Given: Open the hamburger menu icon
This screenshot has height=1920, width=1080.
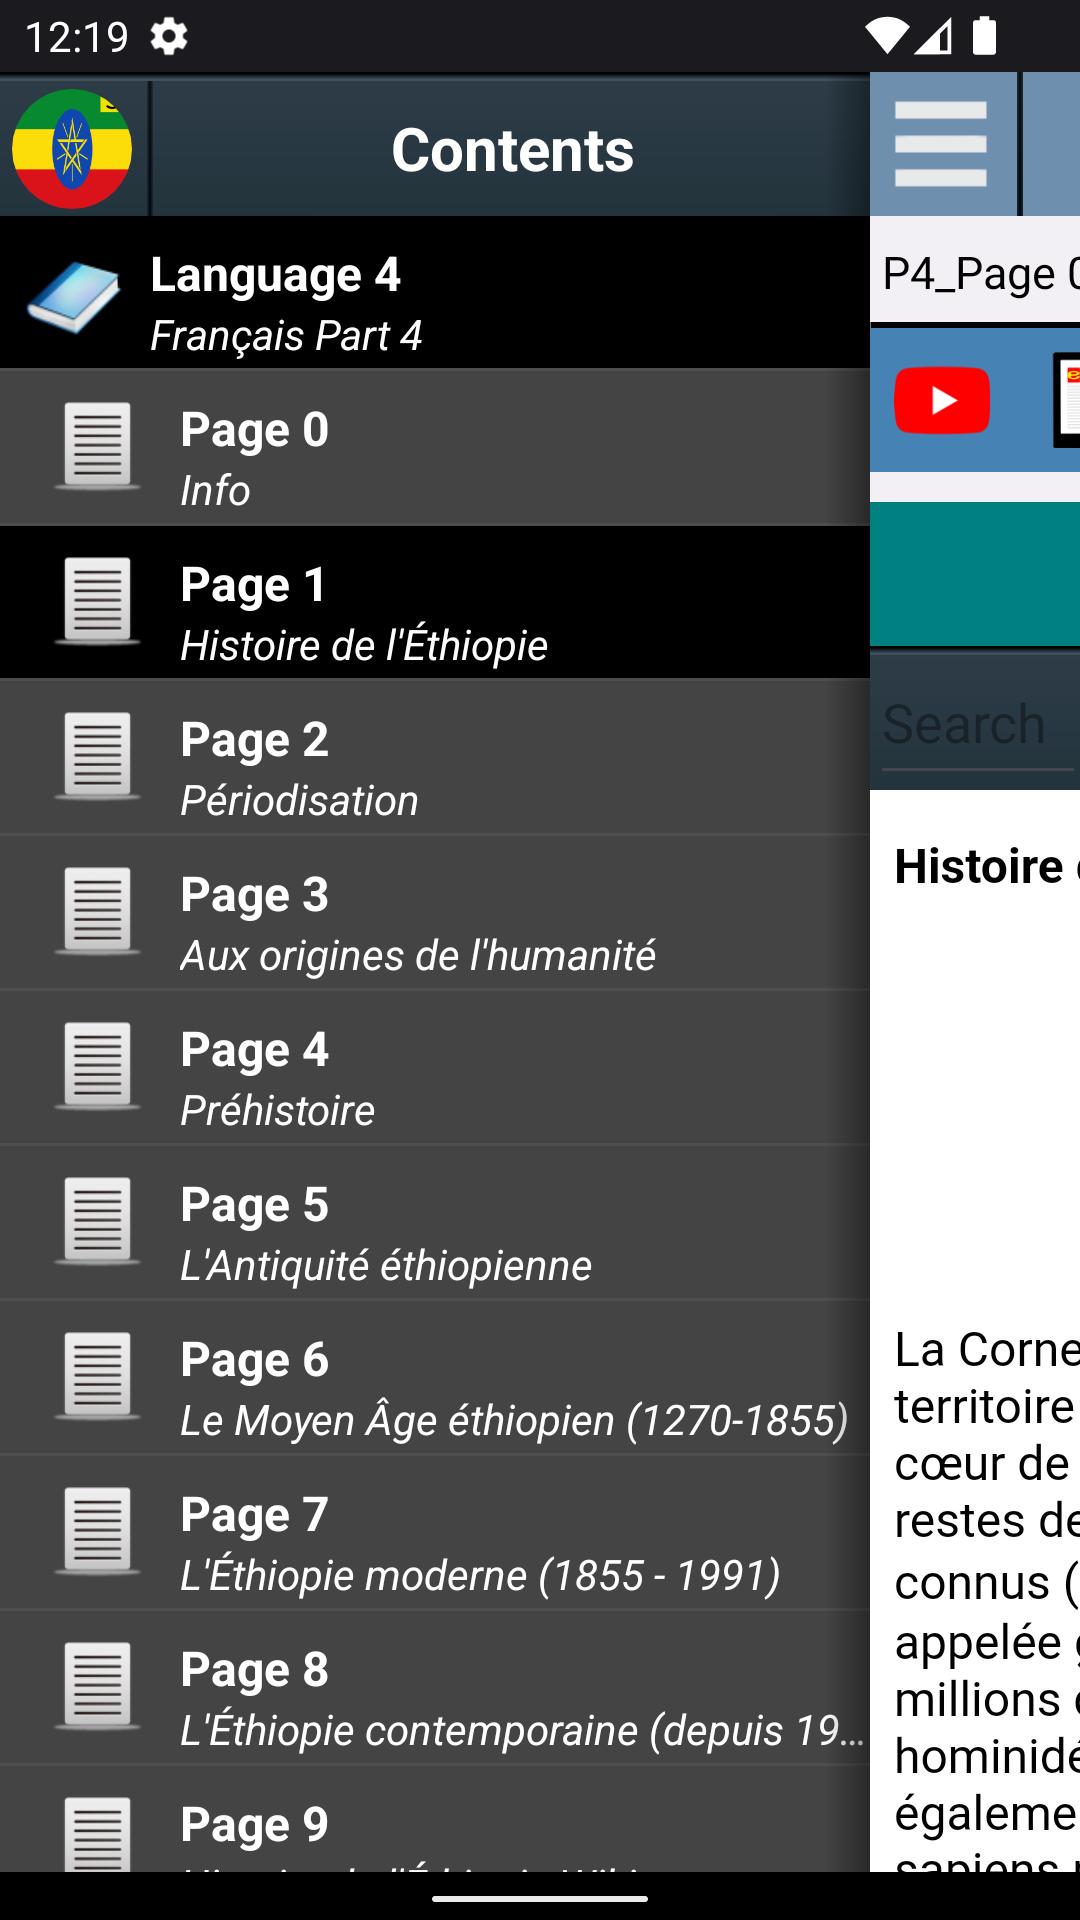Looking at the screenshot, I should click(x=941, y=145).
